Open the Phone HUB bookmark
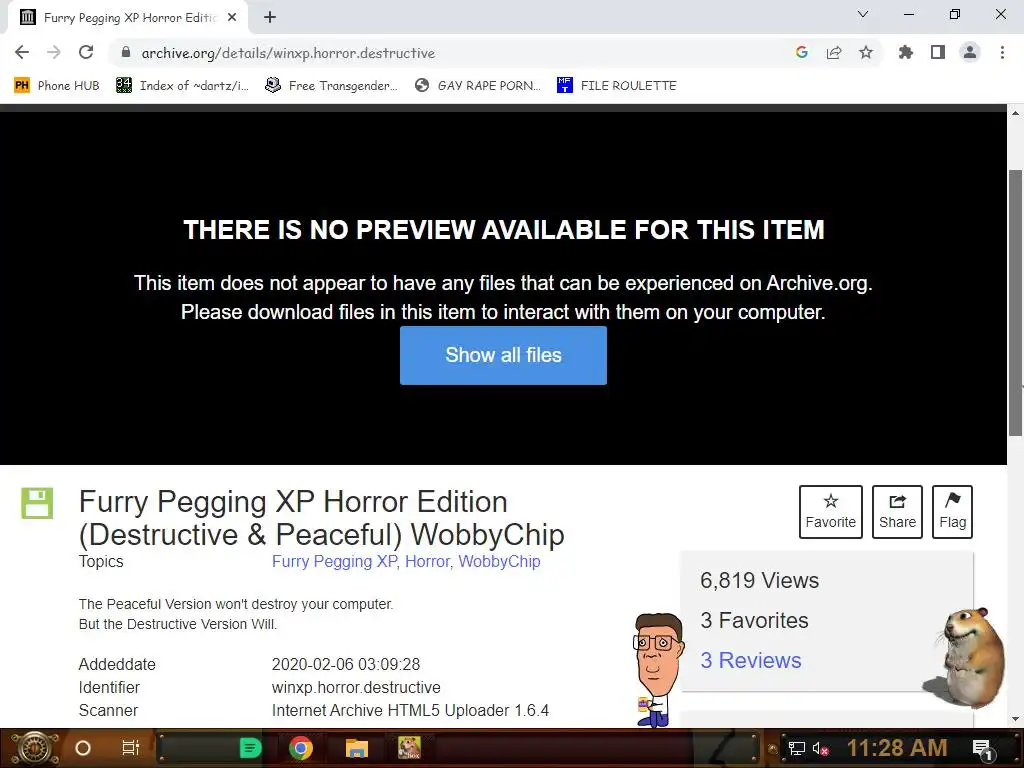Viewport: 1024px width, 768px height. (57, 86)
